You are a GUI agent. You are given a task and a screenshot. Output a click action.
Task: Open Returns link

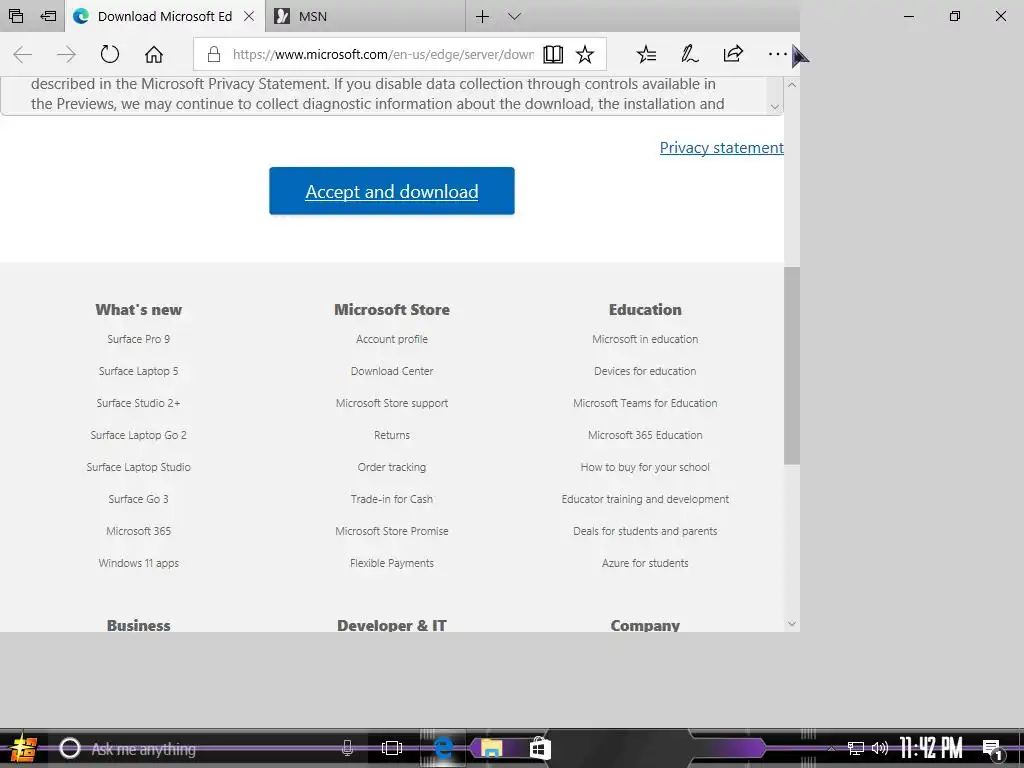[392, 435]
